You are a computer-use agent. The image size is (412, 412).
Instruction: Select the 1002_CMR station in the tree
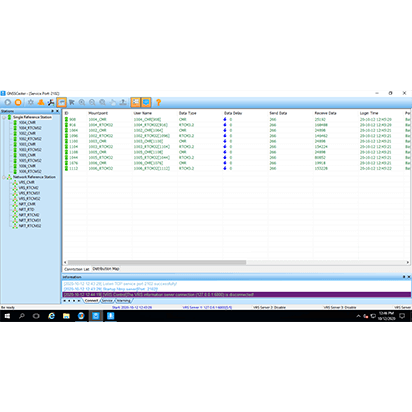tap(27, 133)
